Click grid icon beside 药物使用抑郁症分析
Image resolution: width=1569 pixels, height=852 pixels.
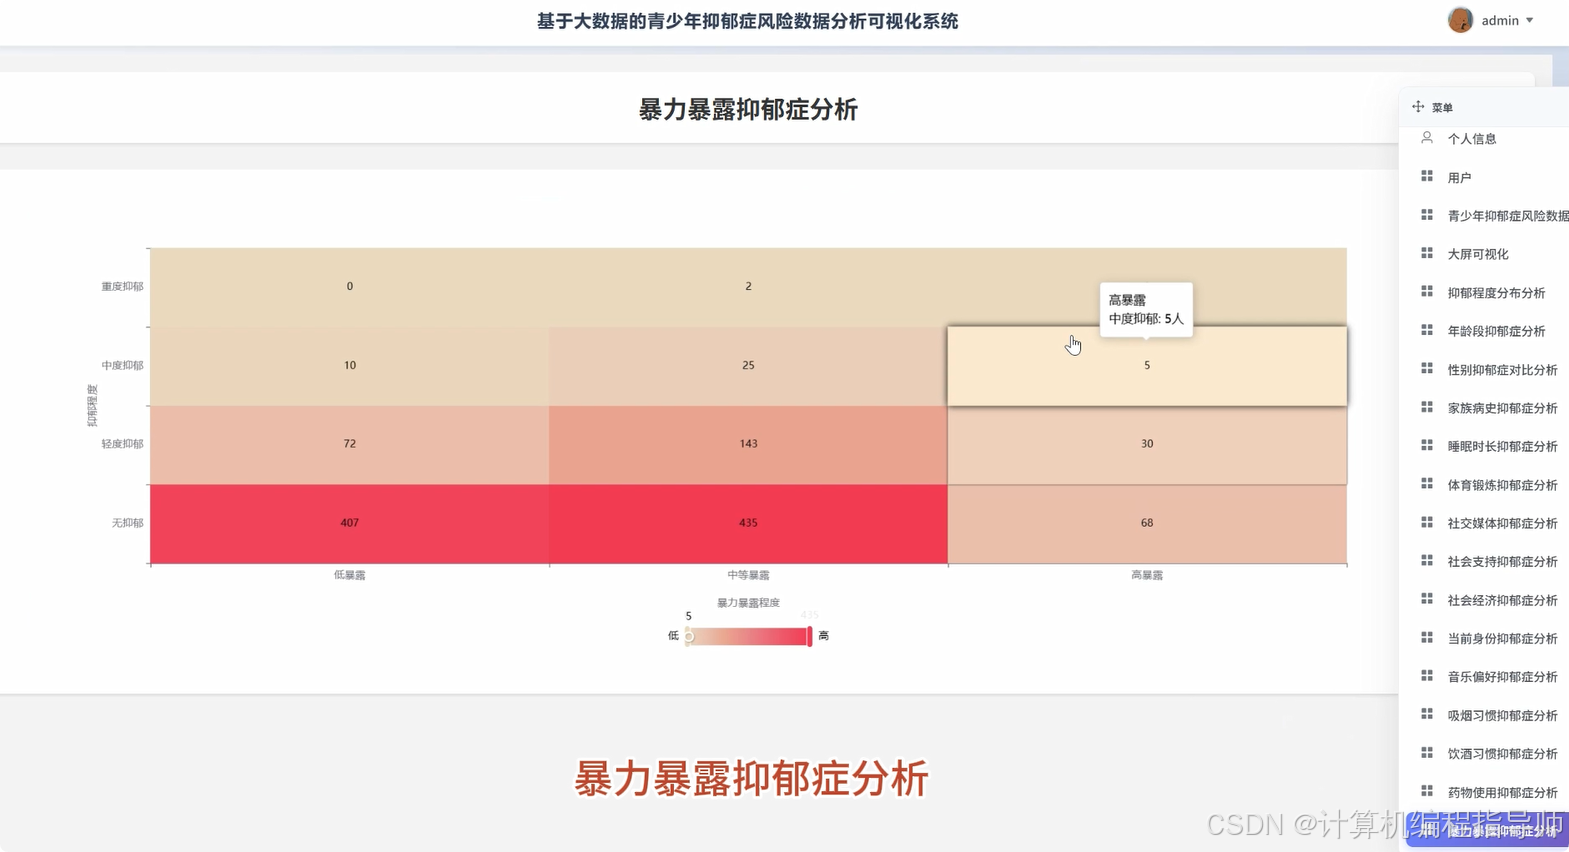(x=1427, y=792)
